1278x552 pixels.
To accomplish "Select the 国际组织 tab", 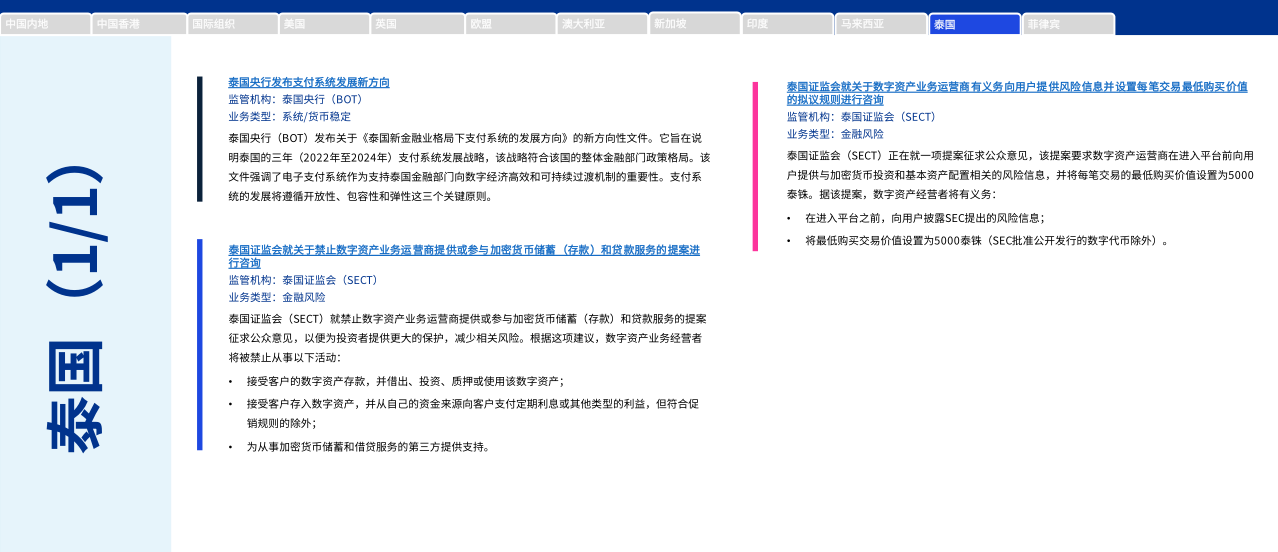I will coord(232,24).
